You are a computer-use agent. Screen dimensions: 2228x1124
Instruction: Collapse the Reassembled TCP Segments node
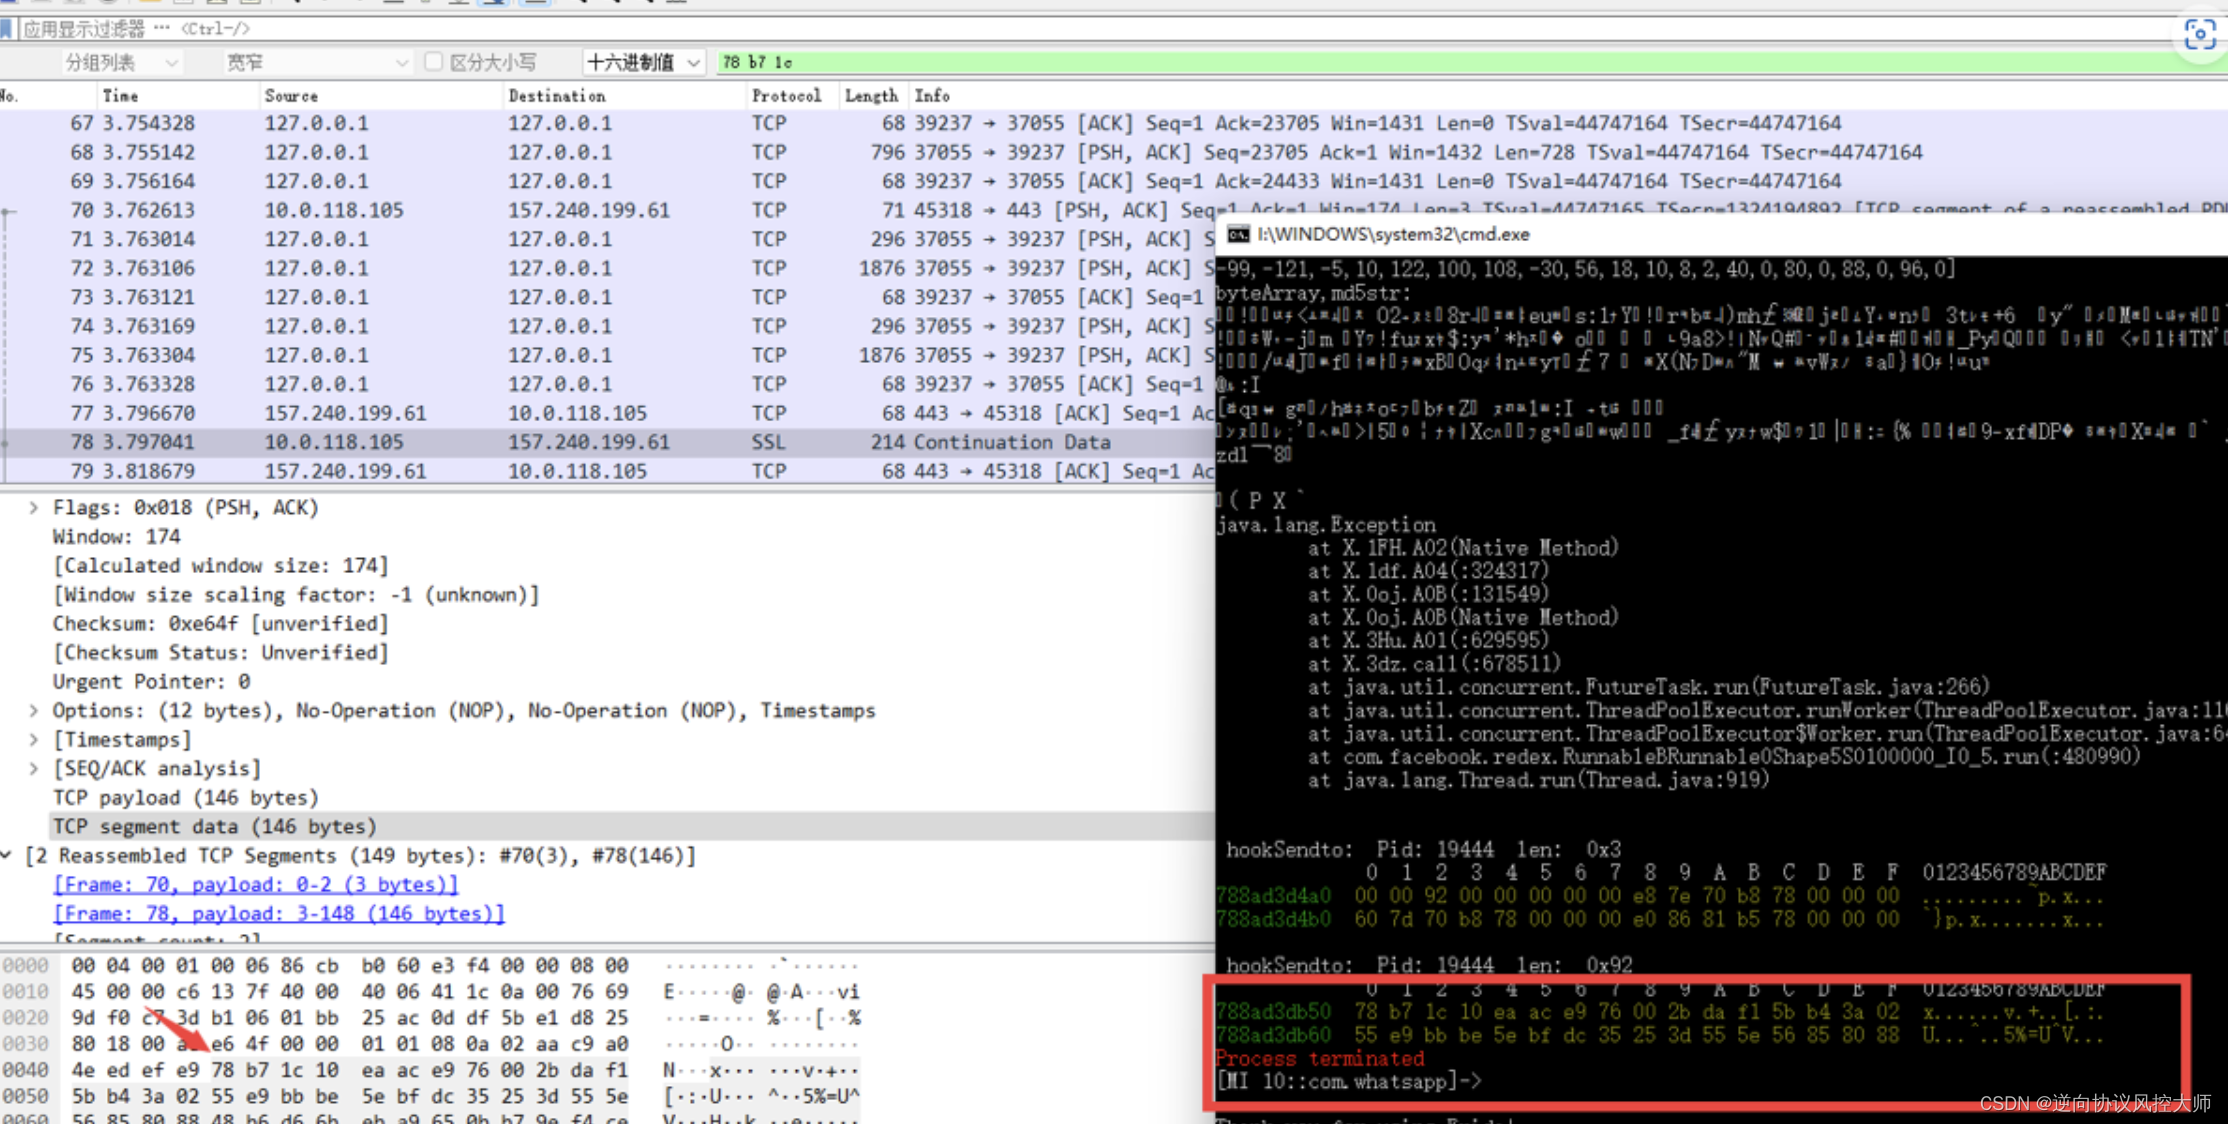click(x=8, y=856)
